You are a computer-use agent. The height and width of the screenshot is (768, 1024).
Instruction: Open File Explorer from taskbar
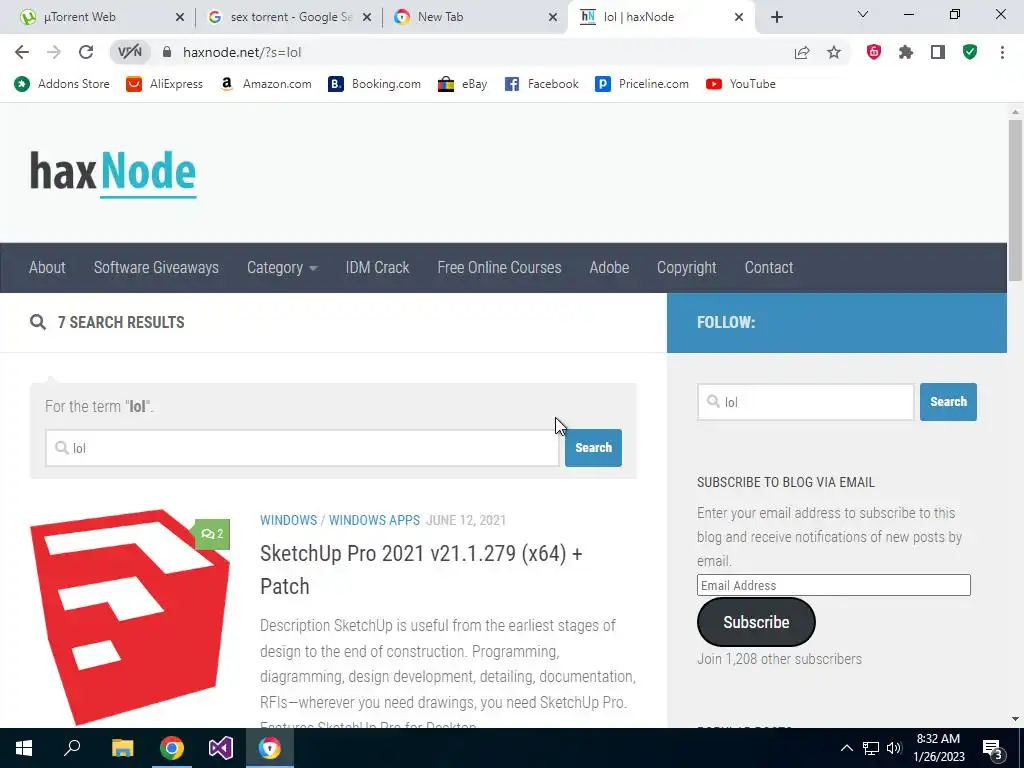[122, 748]
